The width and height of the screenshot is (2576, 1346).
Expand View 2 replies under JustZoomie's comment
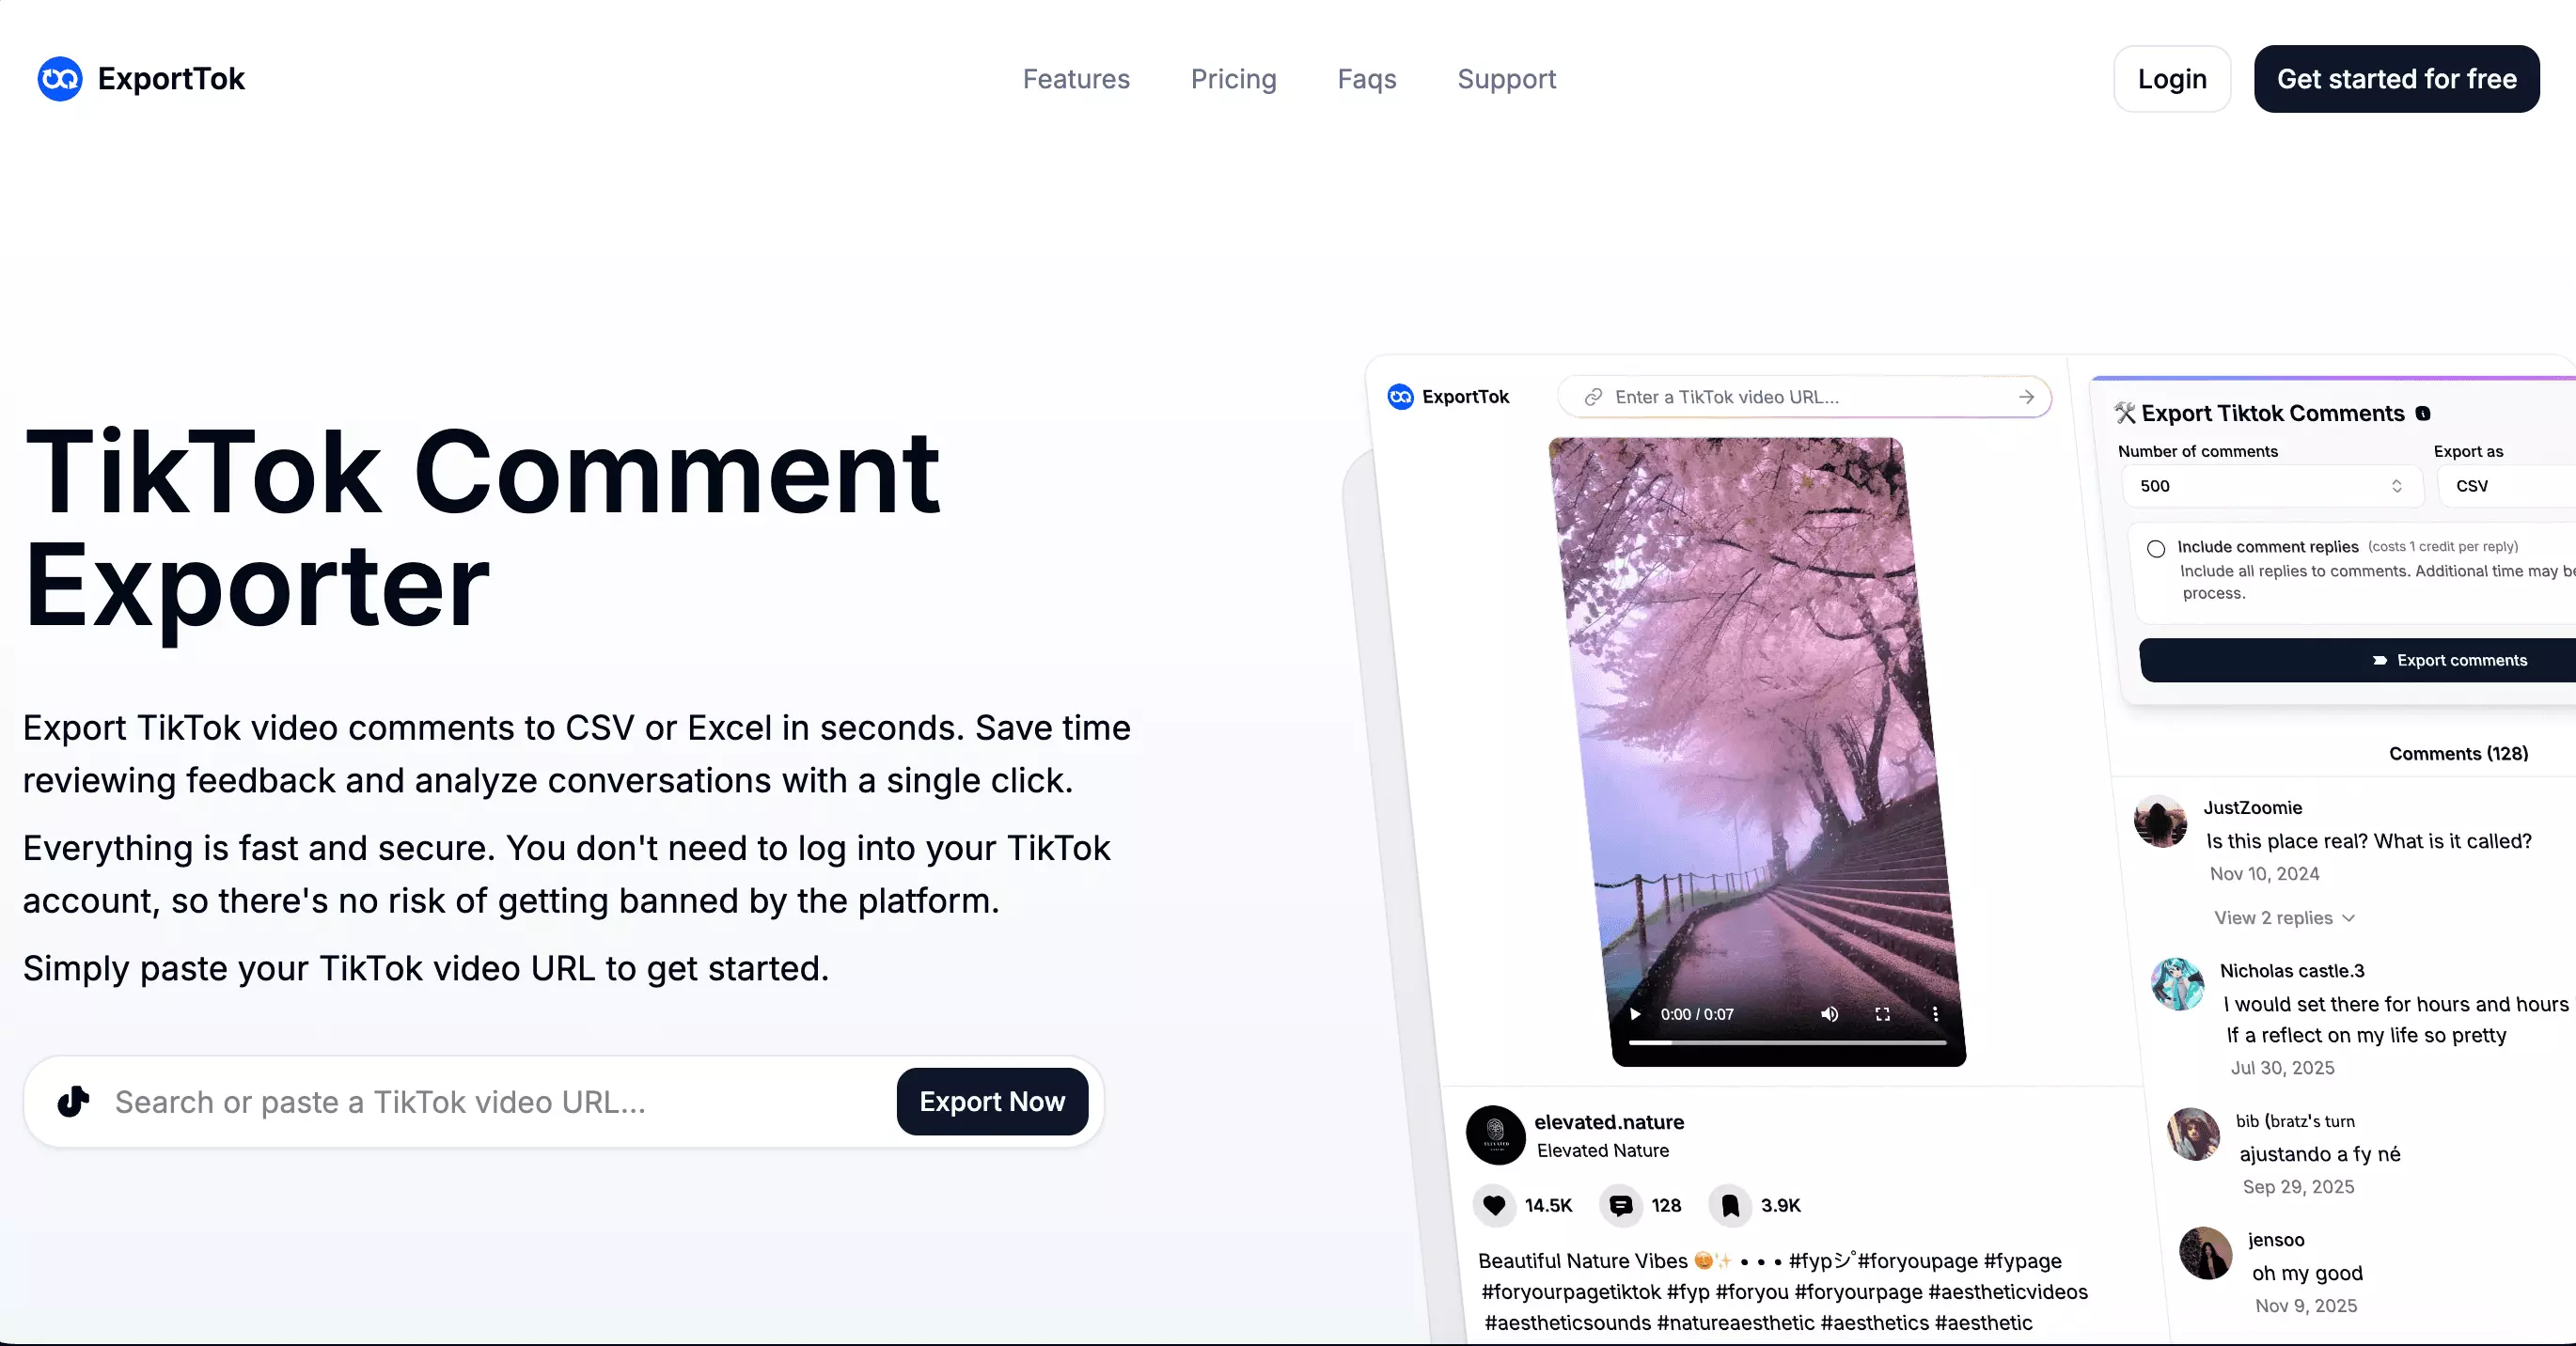(x=2285, y=917)
